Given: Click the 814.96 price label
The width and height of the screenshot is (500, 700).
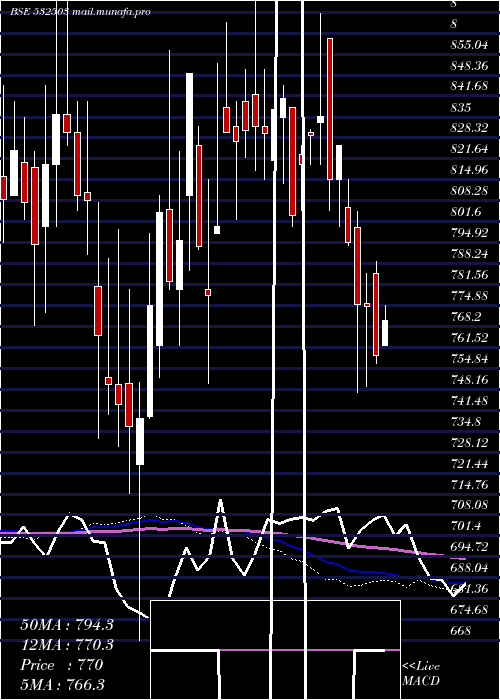Looking at the screenshot, I should (471, 170).
